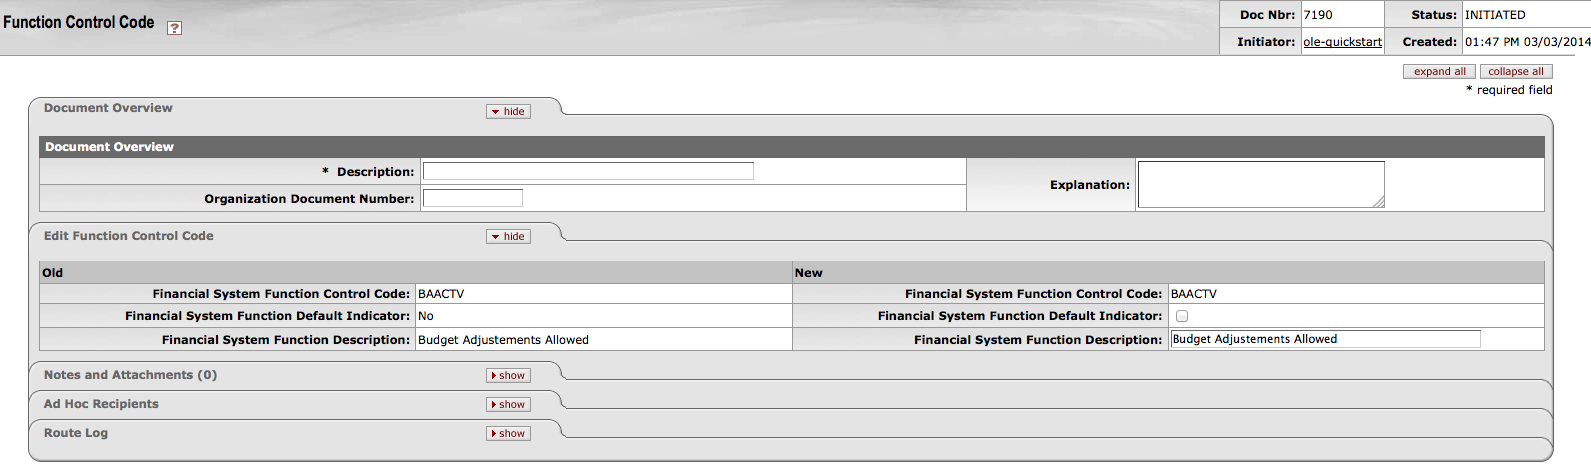Edit the new Financial System Function Description field
The width and height of the screenshot is (1591, 464).
pos(1324,339)
